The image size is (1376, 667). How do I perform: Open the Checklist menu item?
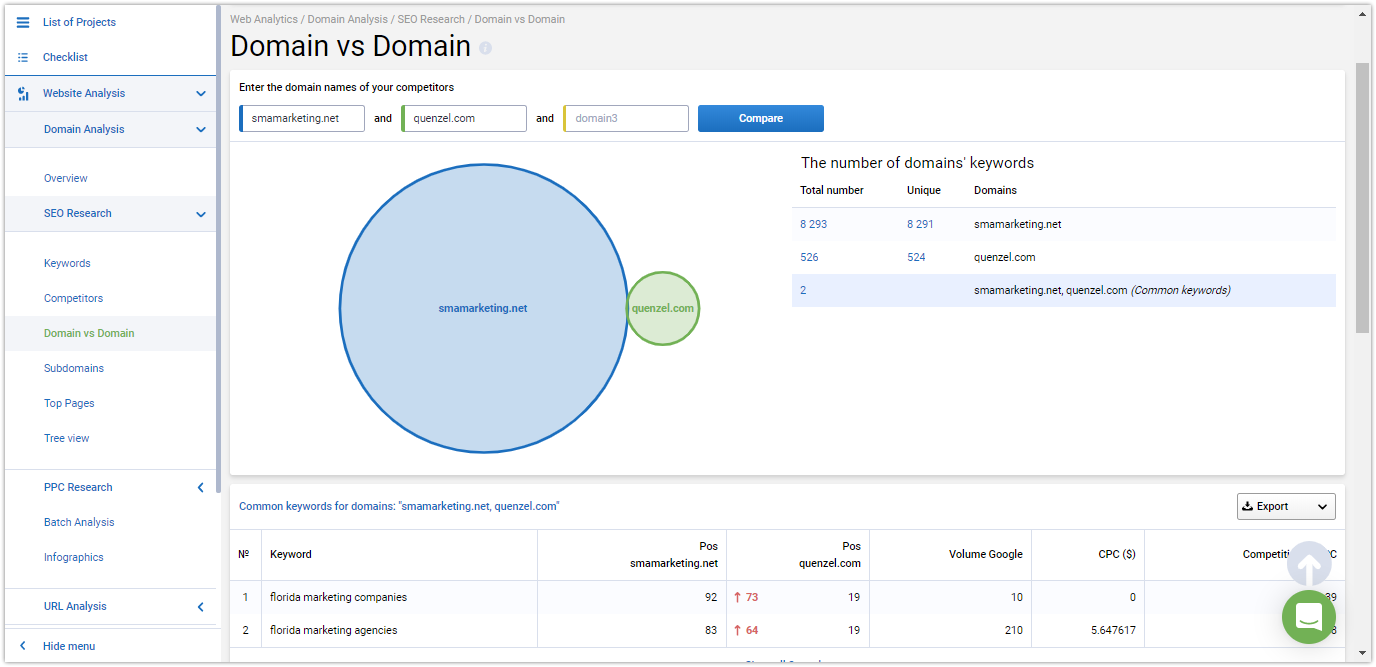(65, 57)
